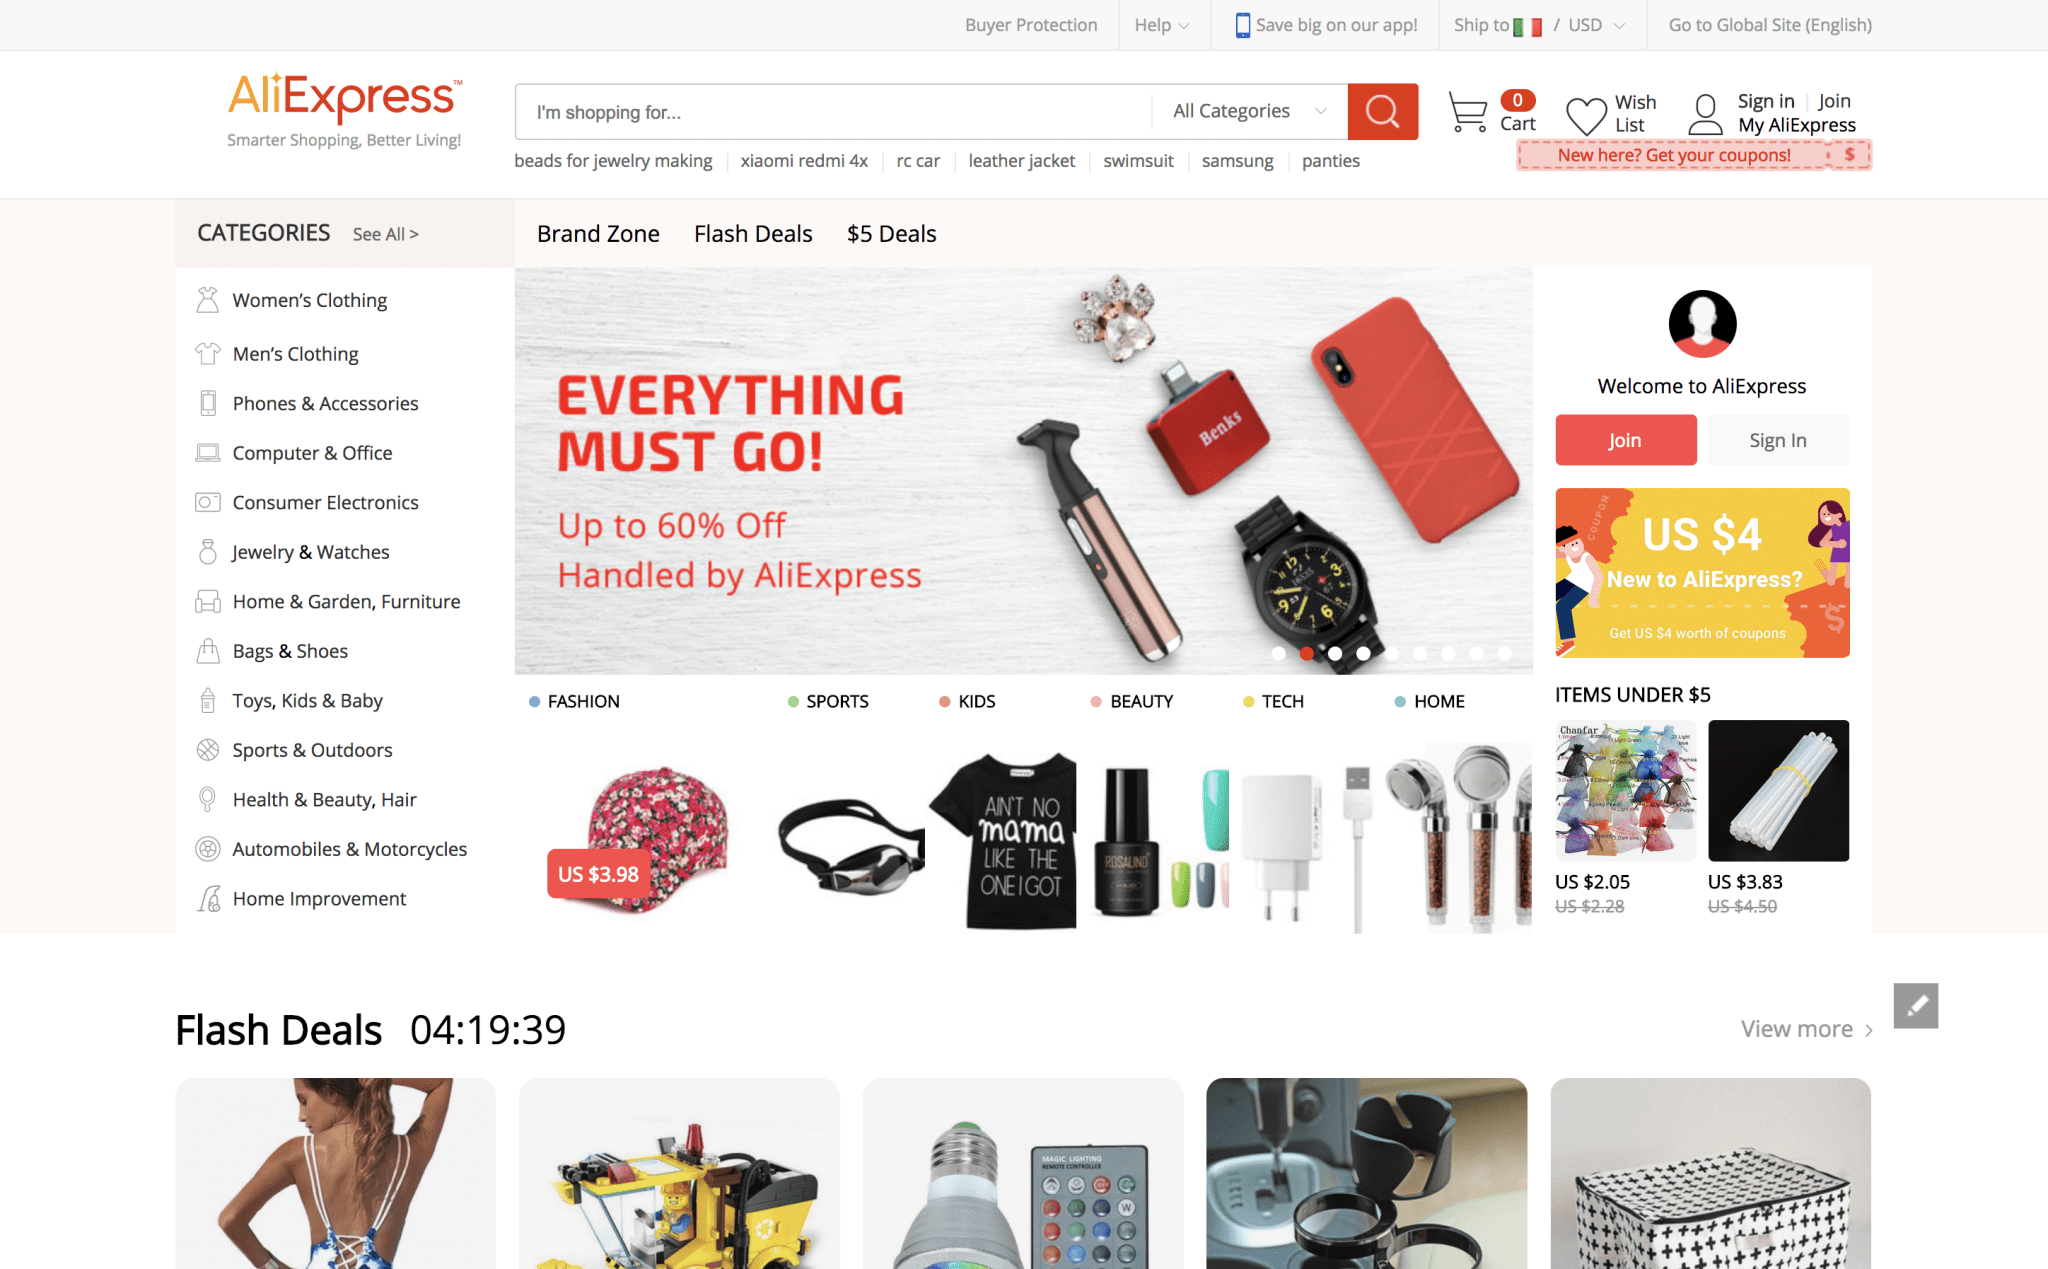
Task: Click the user account profile icon
Action: (x=1705, y=114)
